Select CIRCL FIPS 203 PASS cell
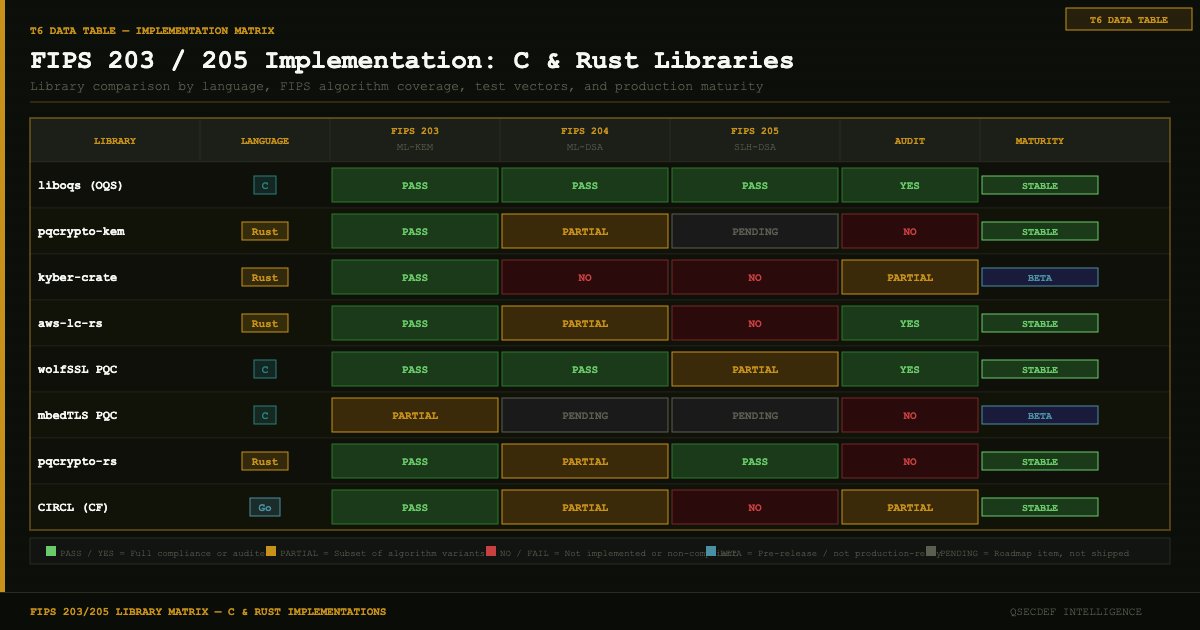This screenshot has width=1200, height=630. 415,507
